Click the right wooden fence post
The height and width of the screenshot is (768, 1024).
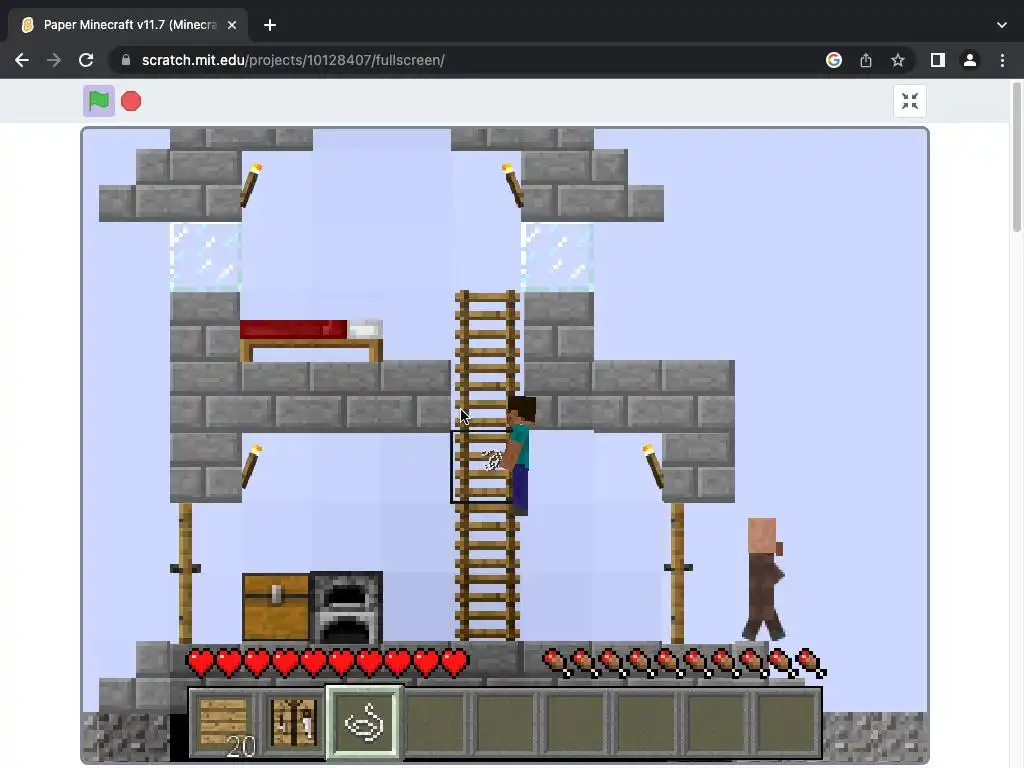678,573
